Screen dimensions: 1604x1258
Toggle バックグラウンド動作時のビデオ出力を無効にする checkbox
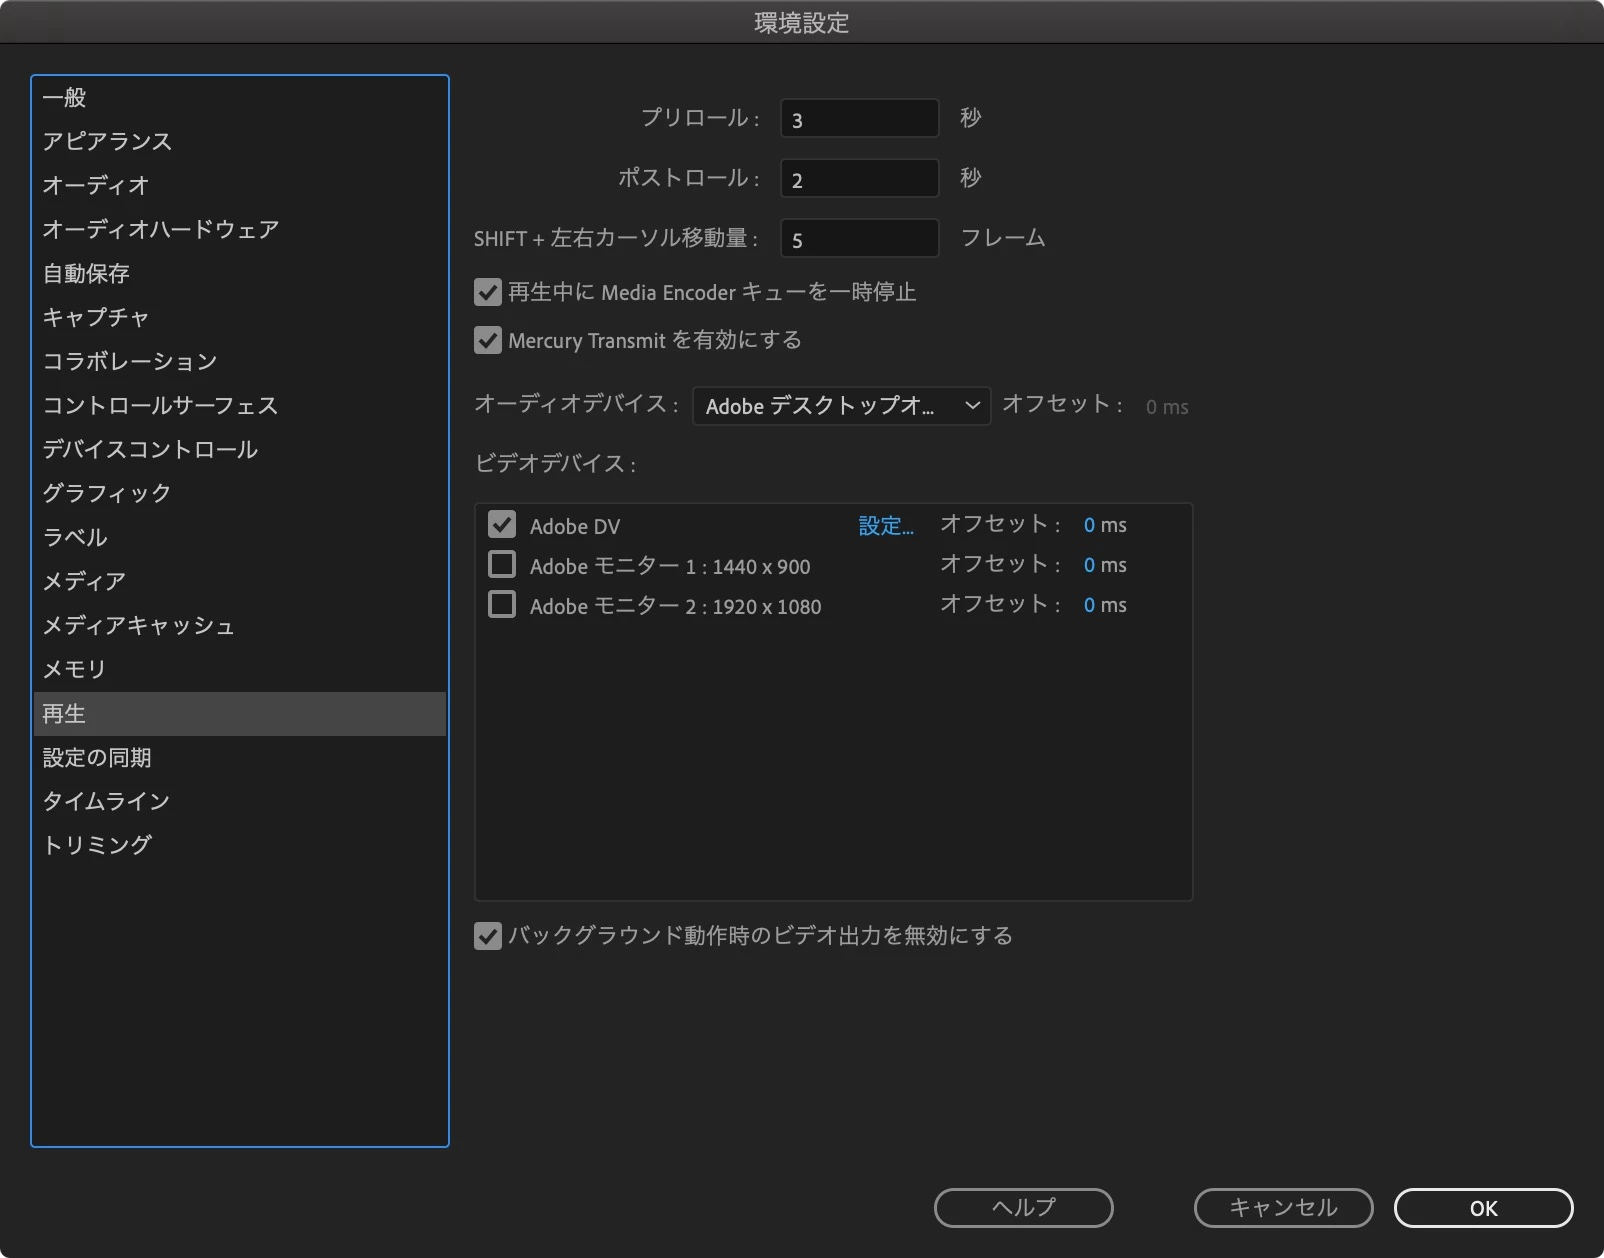(x=487, y=937)
